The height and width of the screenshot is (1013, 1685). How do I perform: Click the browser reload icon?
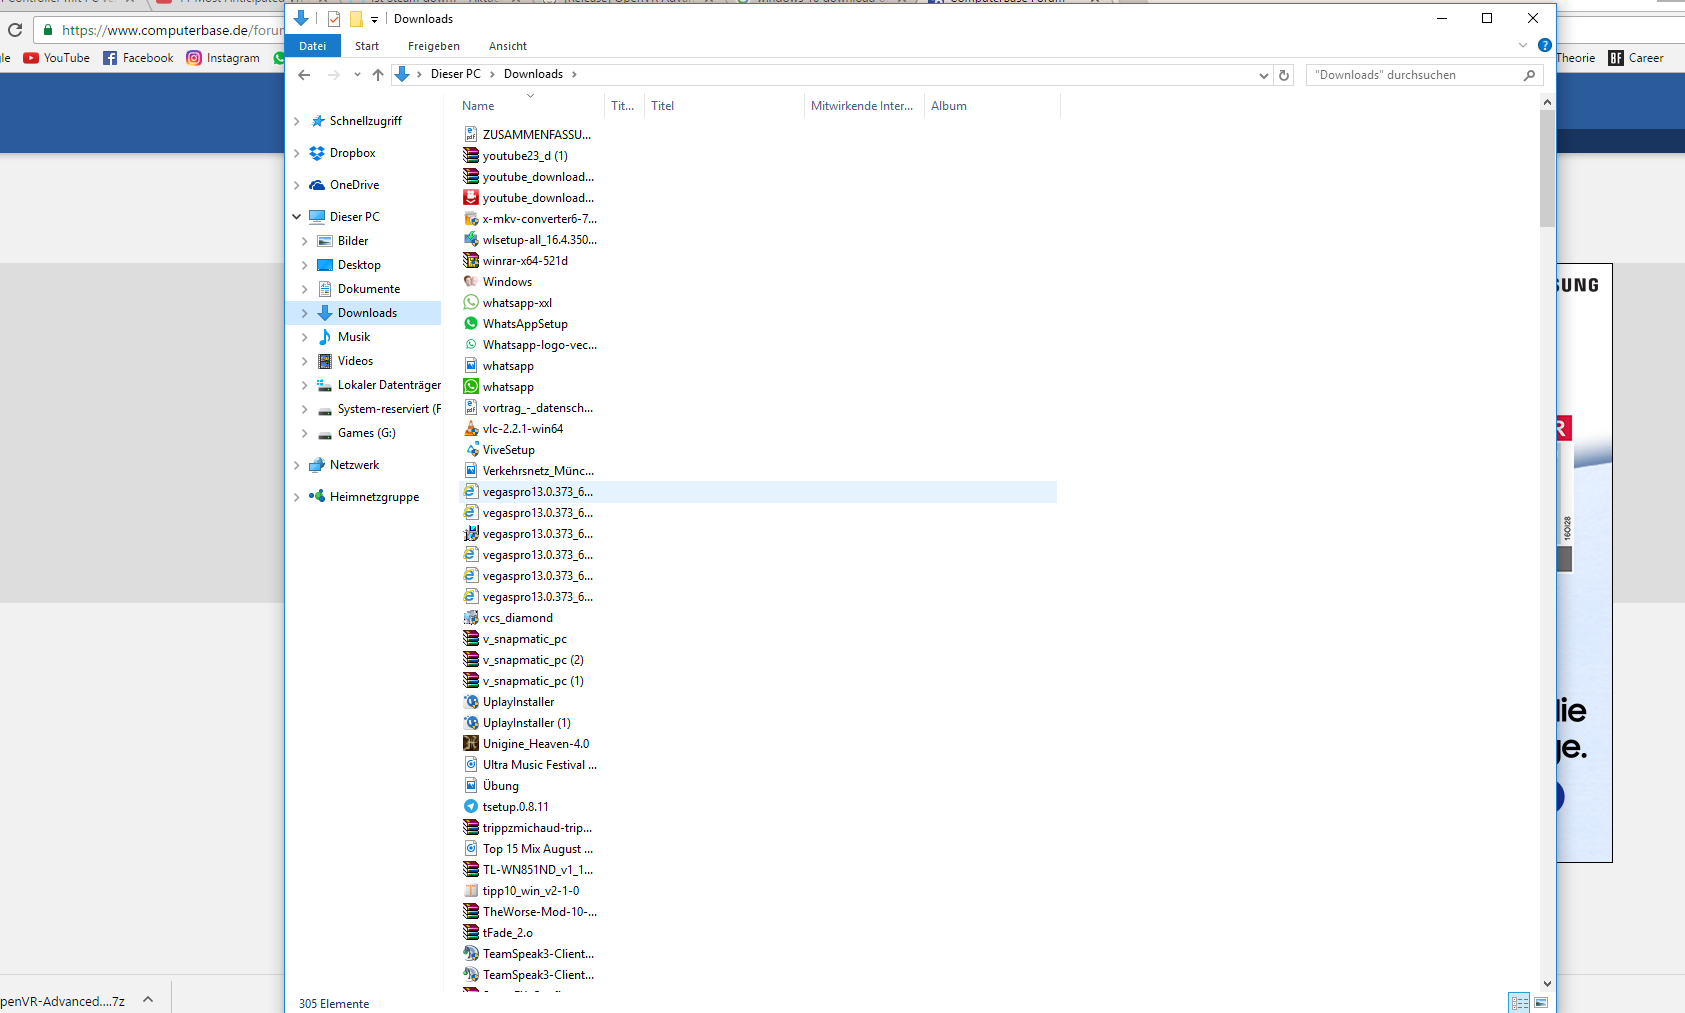[x=15, y=30]
